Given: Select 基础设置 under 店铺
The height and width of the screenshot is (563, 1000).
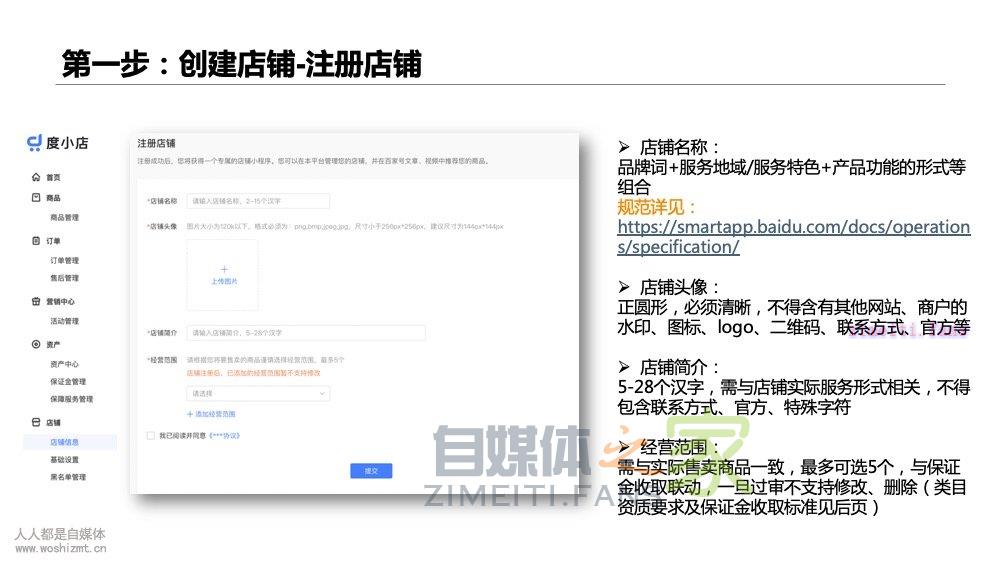Looking at the screenshot, I should pyautogui.click(x=64, y=460).
